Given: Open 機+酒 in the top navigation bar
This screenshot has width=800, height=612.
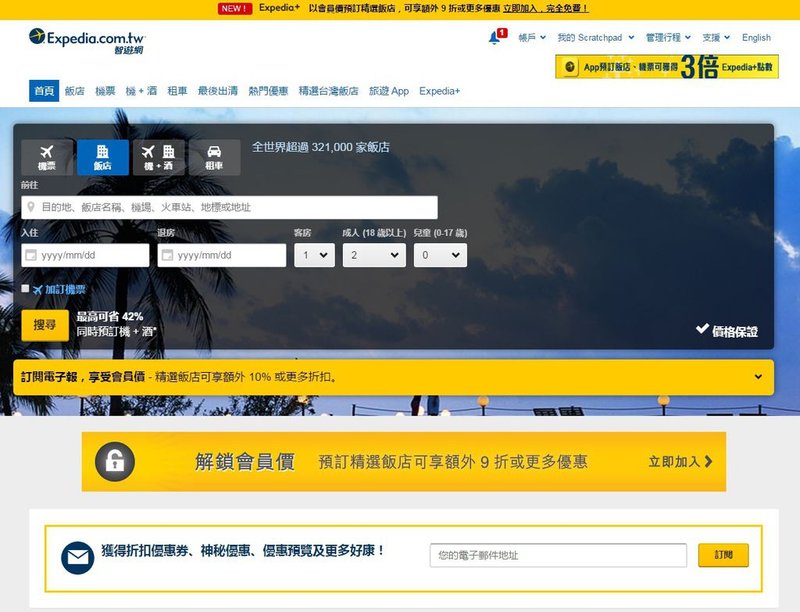Looking at the screenshot, I should tap(141, 91).
